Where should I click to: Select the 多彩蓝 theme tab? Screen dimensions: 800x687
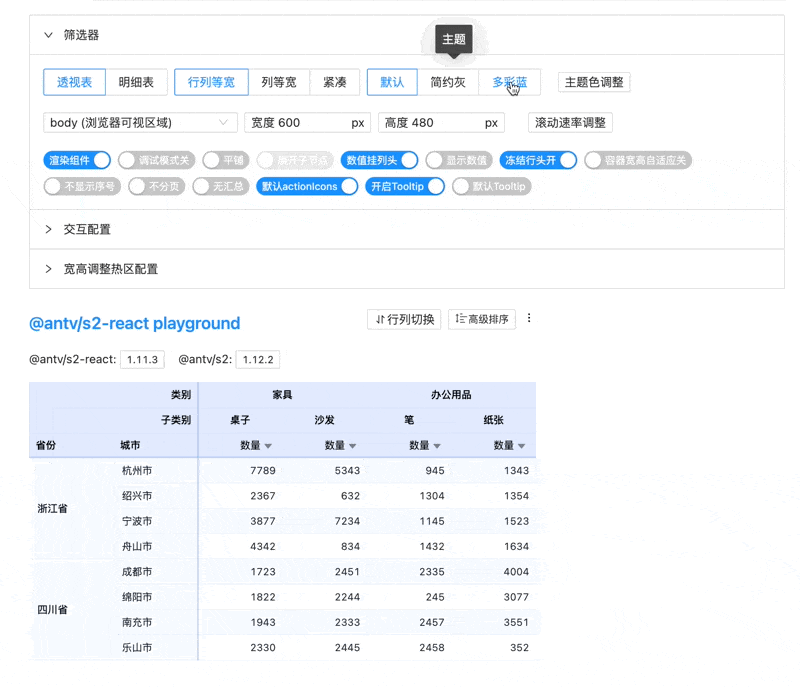512,82
